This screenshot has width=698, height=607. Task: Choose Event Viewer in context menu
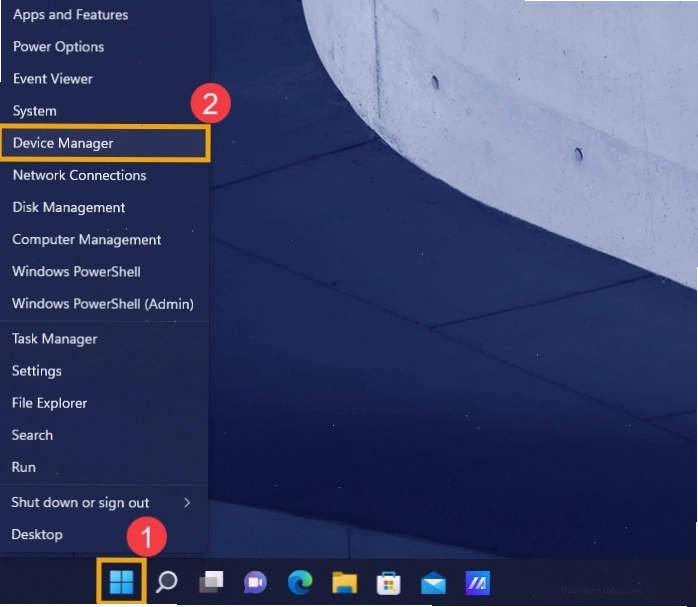point(104,79)
